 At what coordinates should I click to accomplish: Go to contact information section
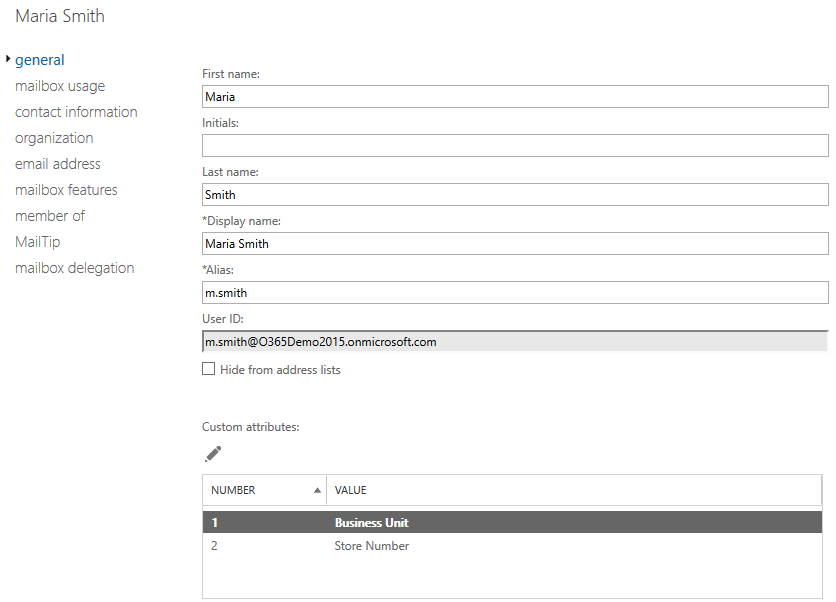[76, 112]
